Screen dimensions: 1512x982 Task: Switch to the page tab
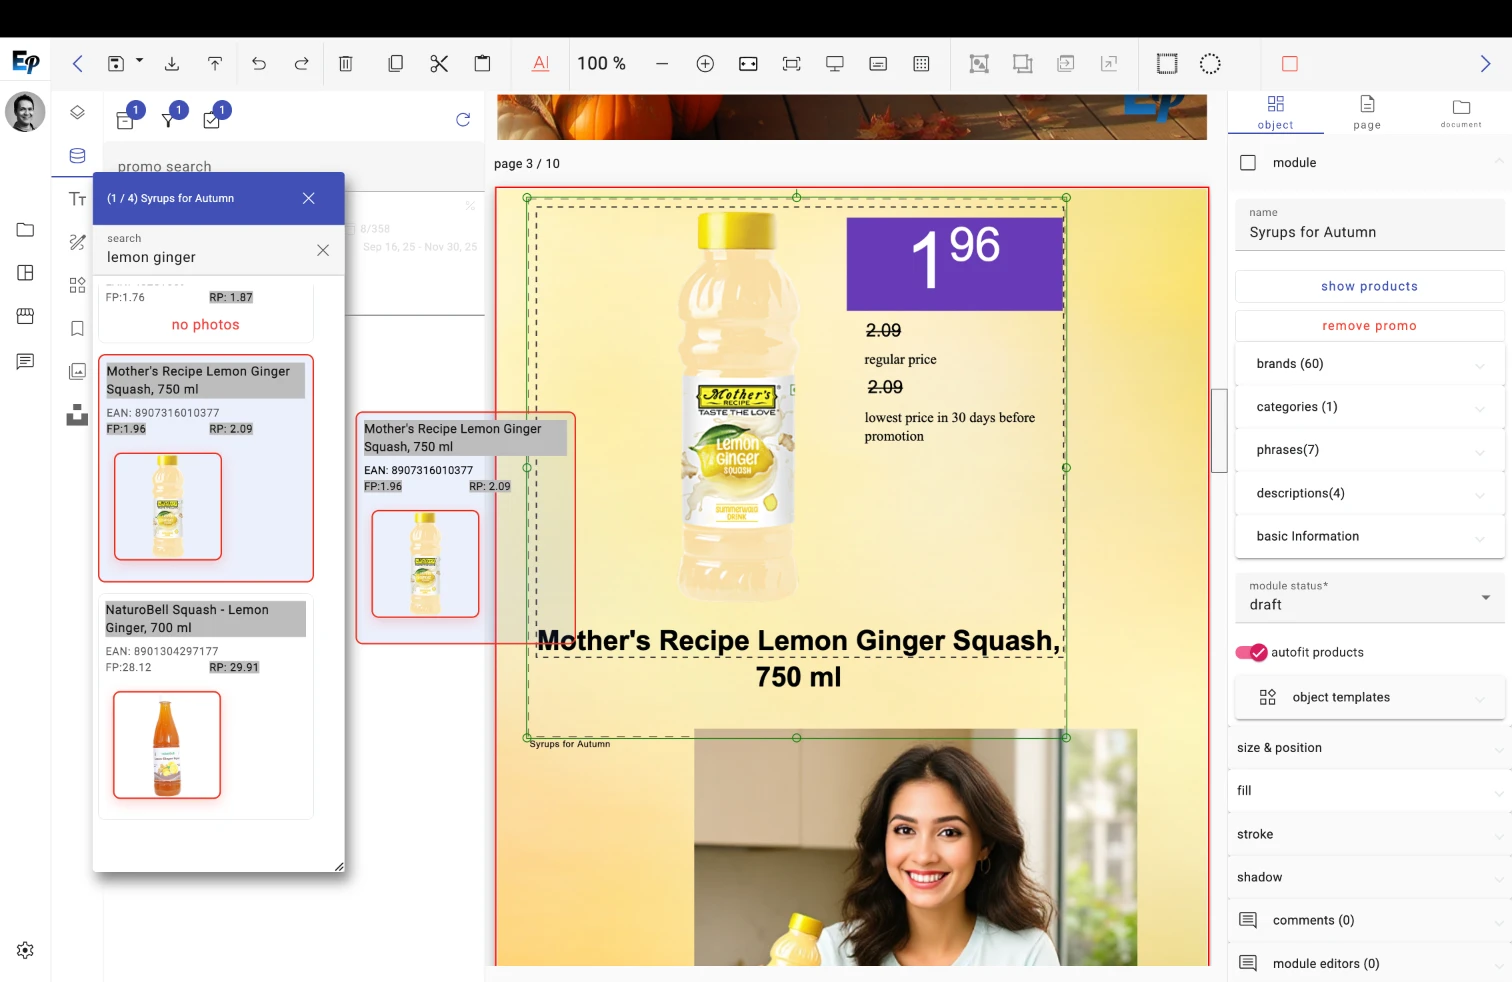[1367, 112]
